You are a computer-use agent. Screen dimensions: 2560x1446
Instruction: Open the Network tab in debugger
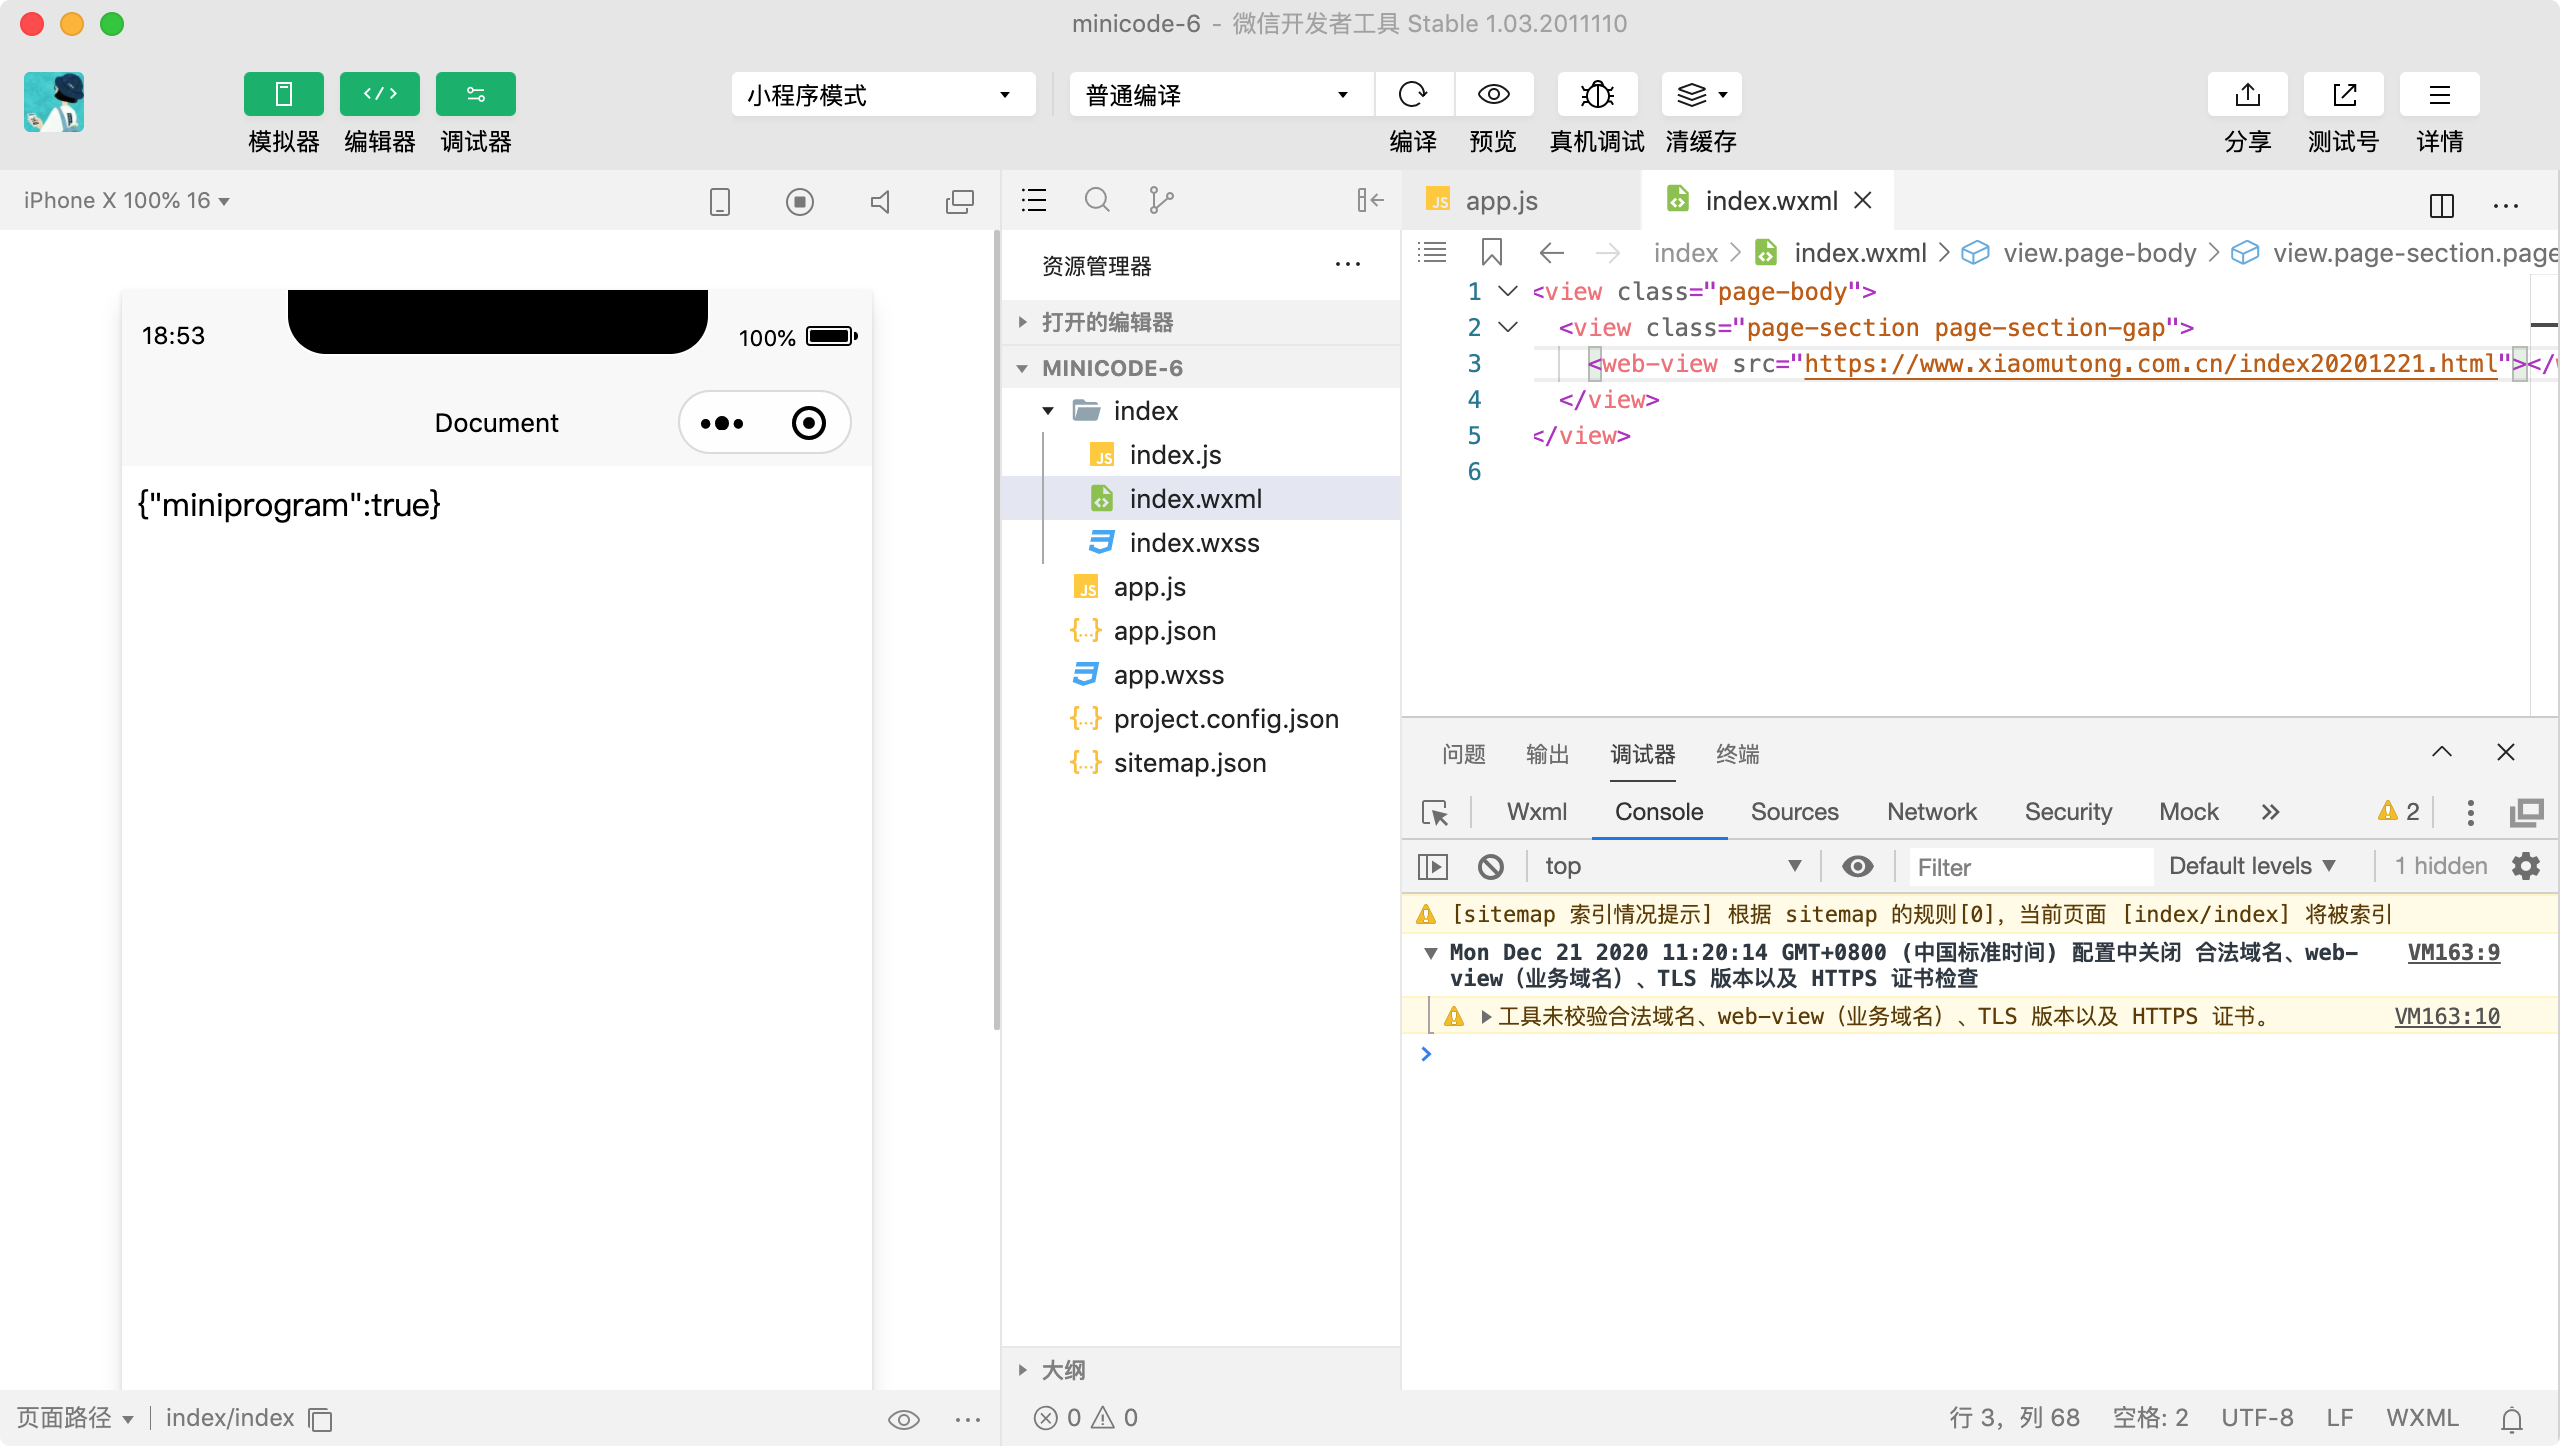coord(1931,812)
